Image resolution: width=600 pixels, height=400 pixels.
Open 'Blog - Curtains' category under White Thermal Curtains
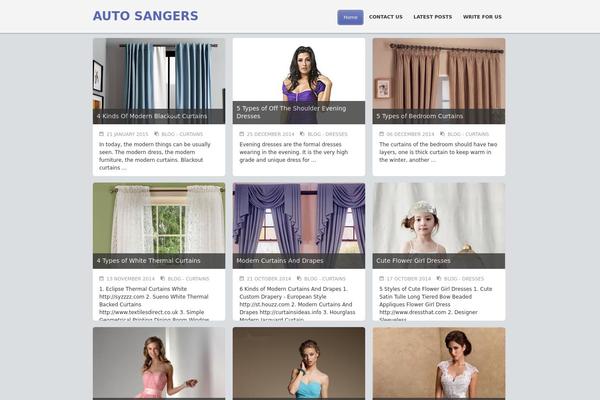click(188, 279)
